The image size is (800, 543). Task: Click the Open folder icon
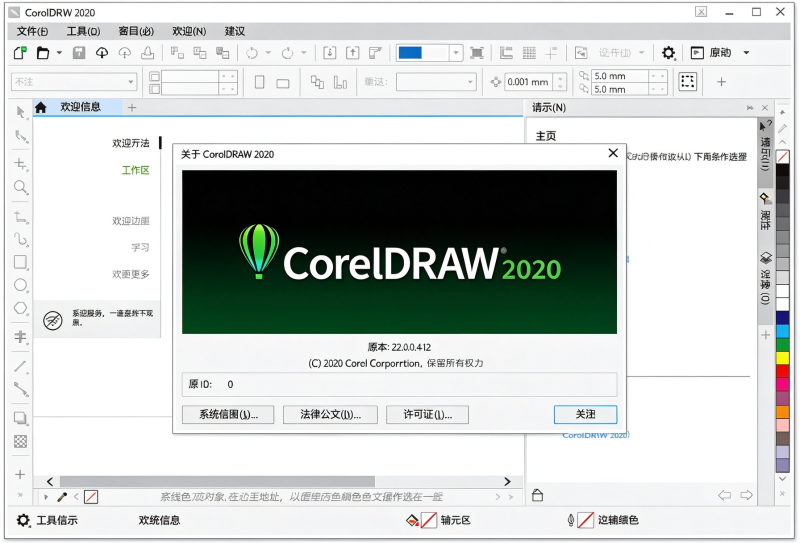tap(43, 53)
